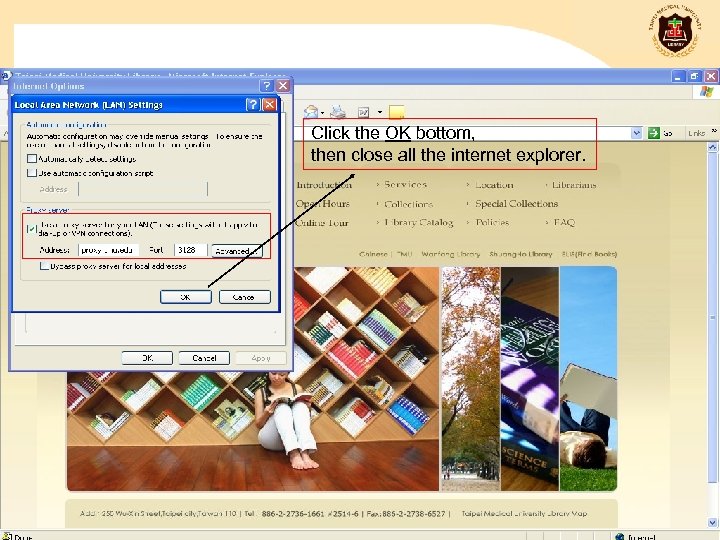This screenshot has width=720, height=540.
Task: Close the Internet Options dialog
Action: (283, 86)
